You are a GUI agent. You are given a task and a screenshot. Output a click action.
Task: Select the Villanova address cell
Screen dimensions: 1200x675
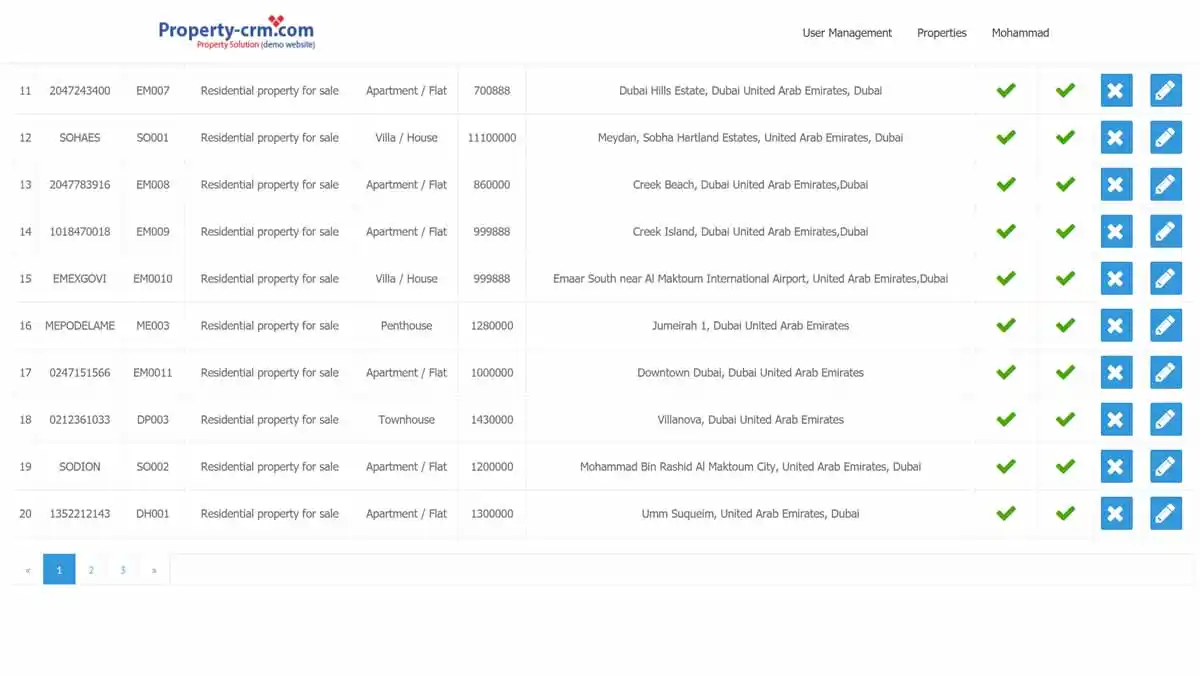coord(750,420)
